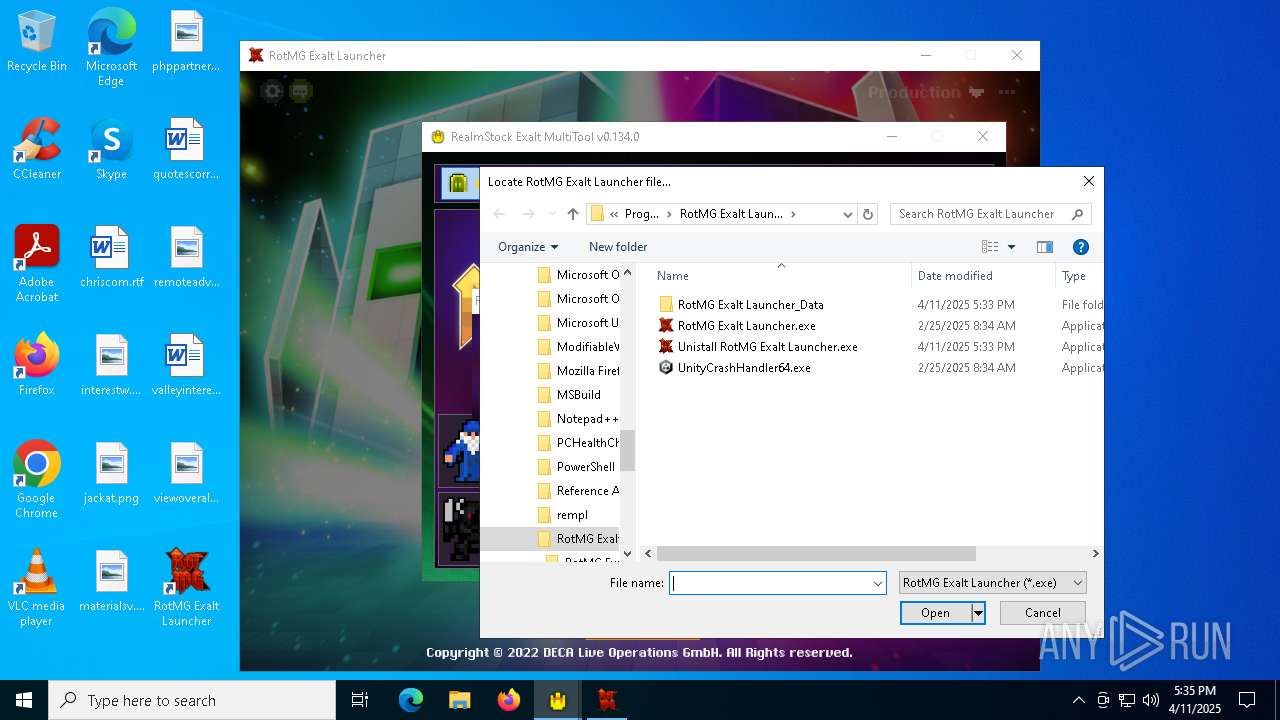Image resolution: width=1280 pixels, height=720 pixels.
Task: Open Task View on taskbar
Action: point(361,700)
